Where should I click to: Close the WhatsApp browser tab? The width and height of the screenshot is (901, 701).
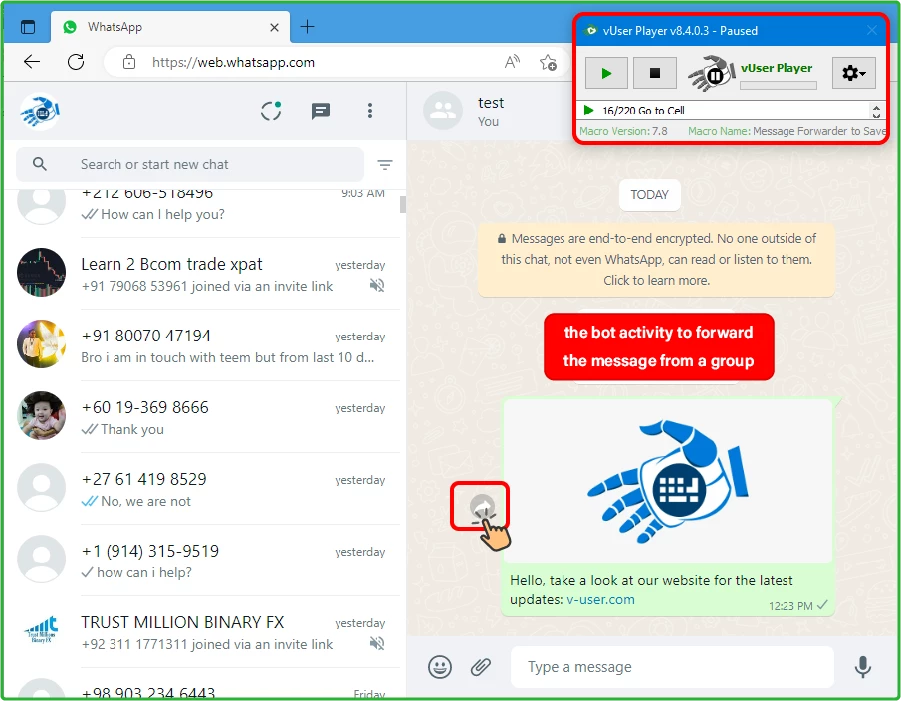point(274,27)
